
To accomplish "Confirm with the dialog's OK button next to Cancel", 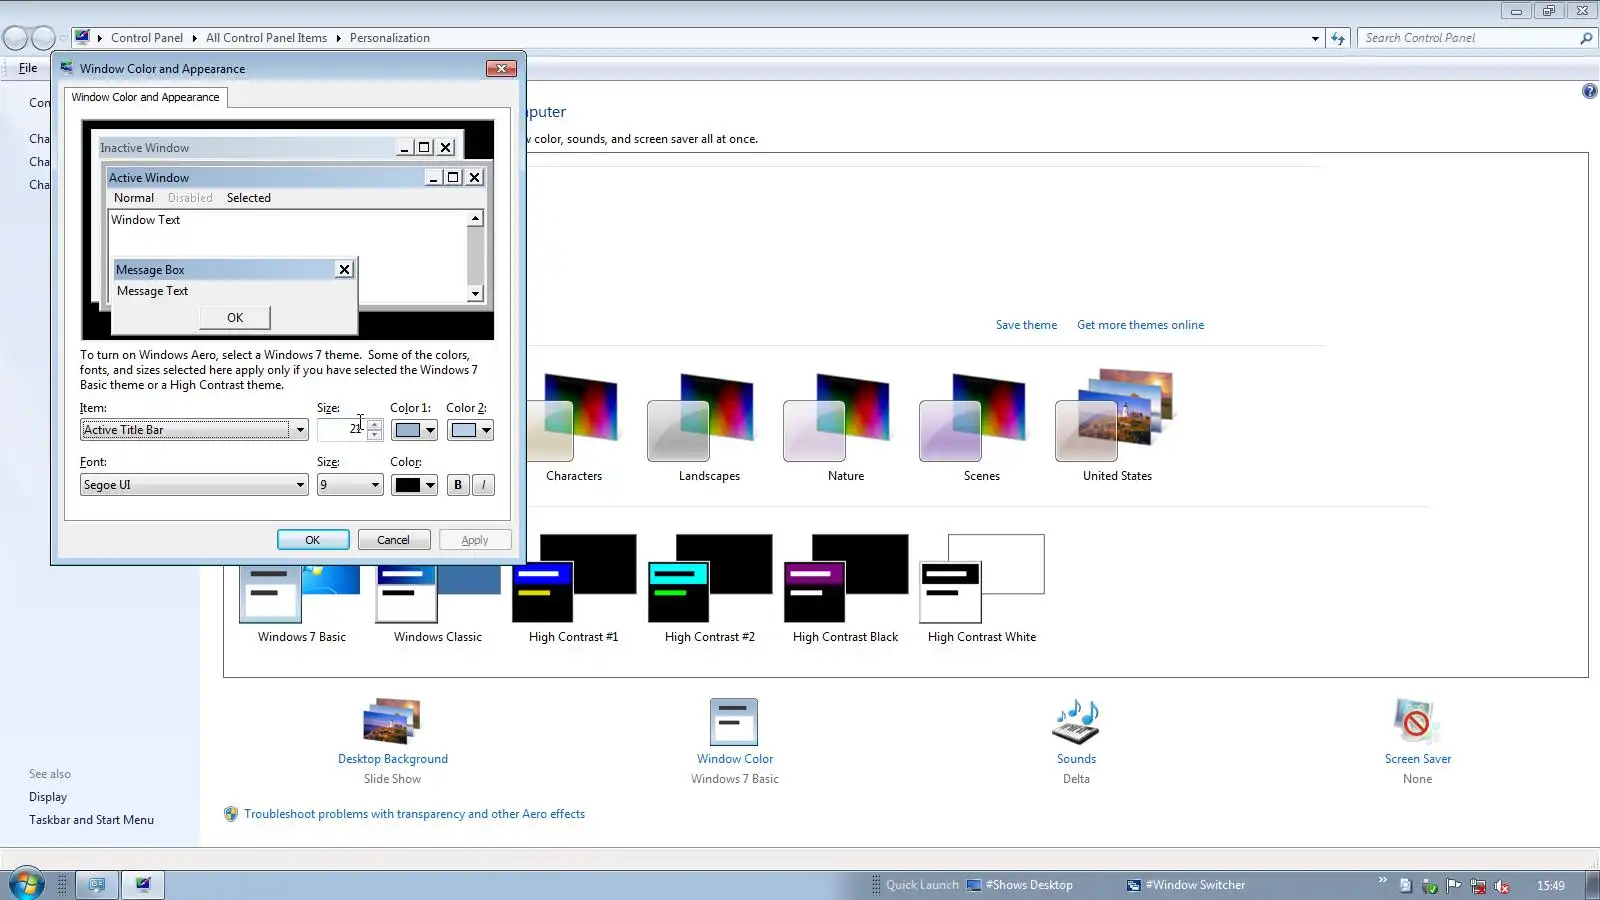I will pyautogui.click(x=313, y=540).
